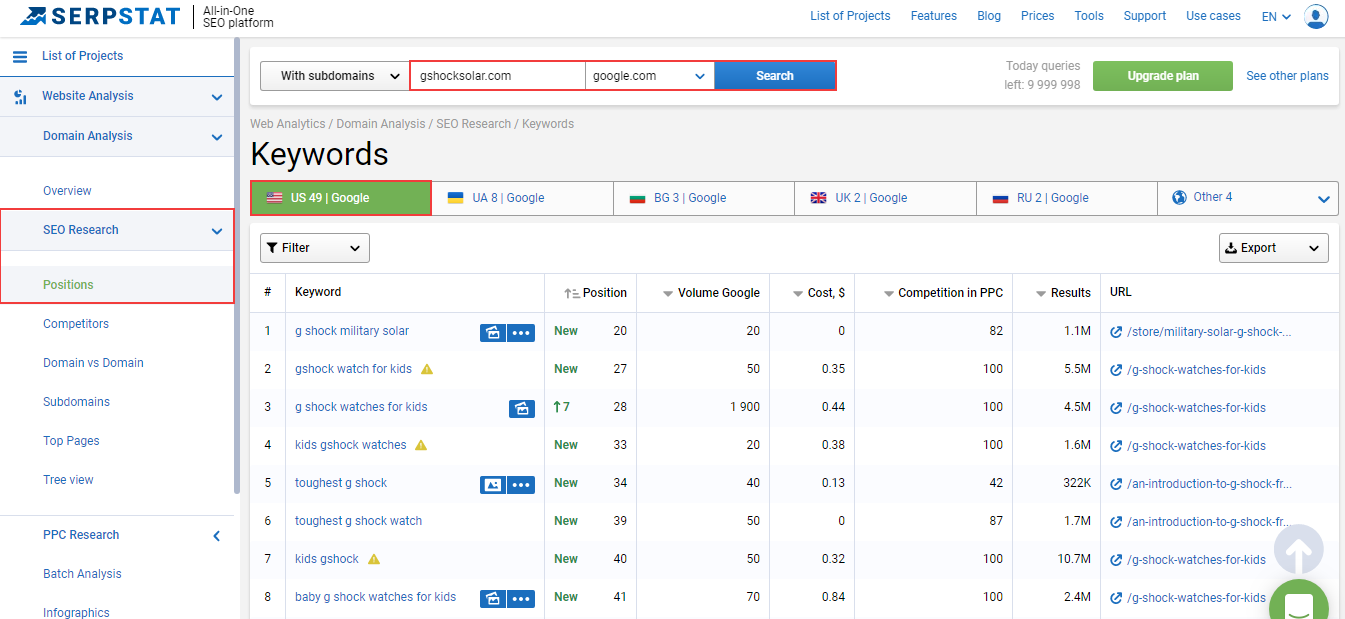Open Domain vs Domain in the sidebar
Viewport: 1345px width, 619px height.
pos(93,363)
